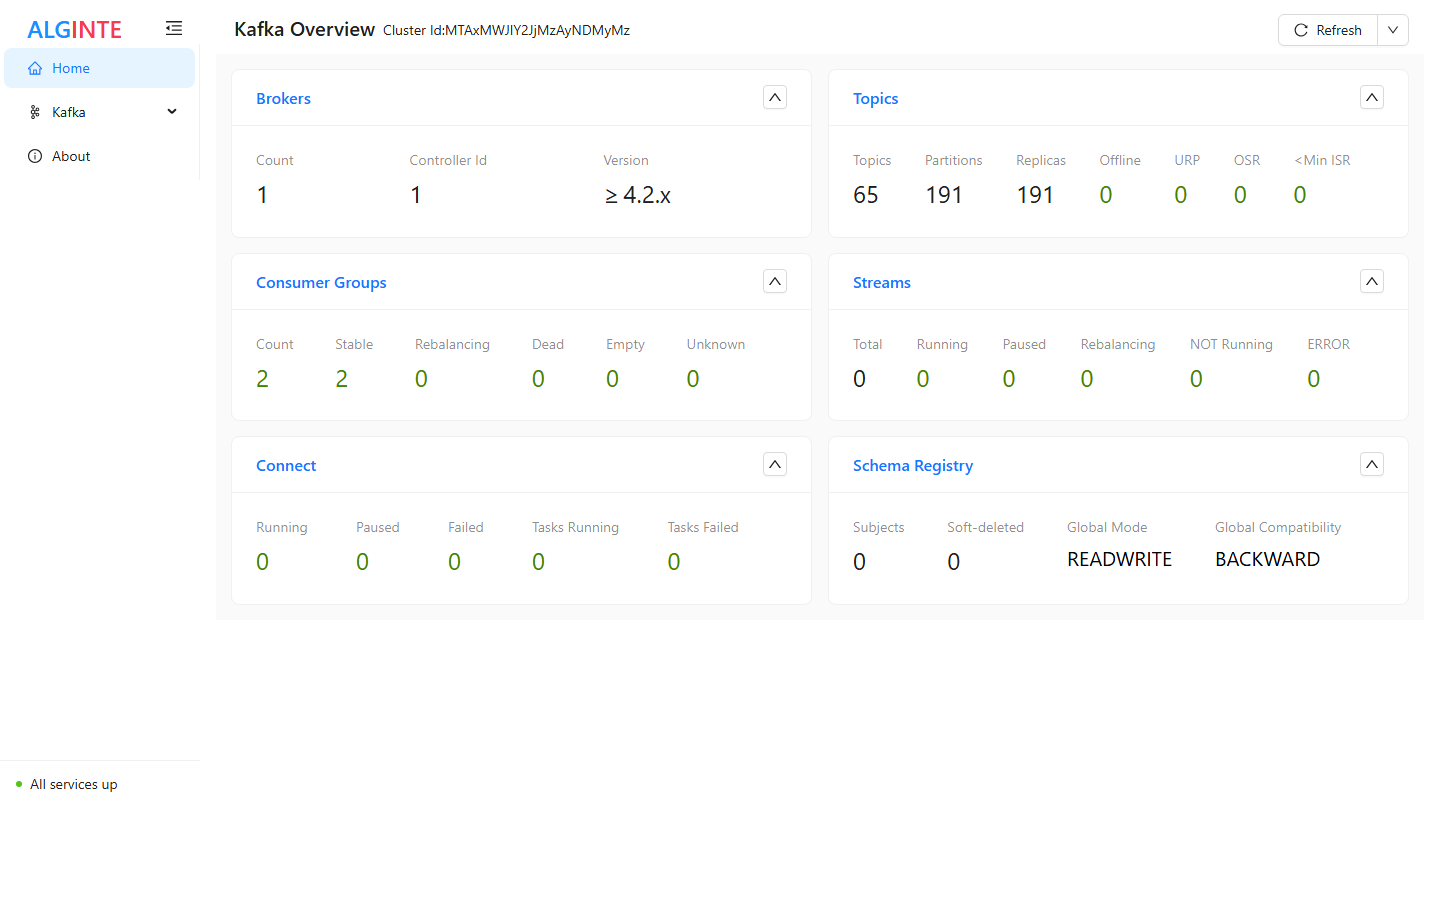1440x900 pixels.
Task: Open the Schema Registry link
Action: point(913,465)
